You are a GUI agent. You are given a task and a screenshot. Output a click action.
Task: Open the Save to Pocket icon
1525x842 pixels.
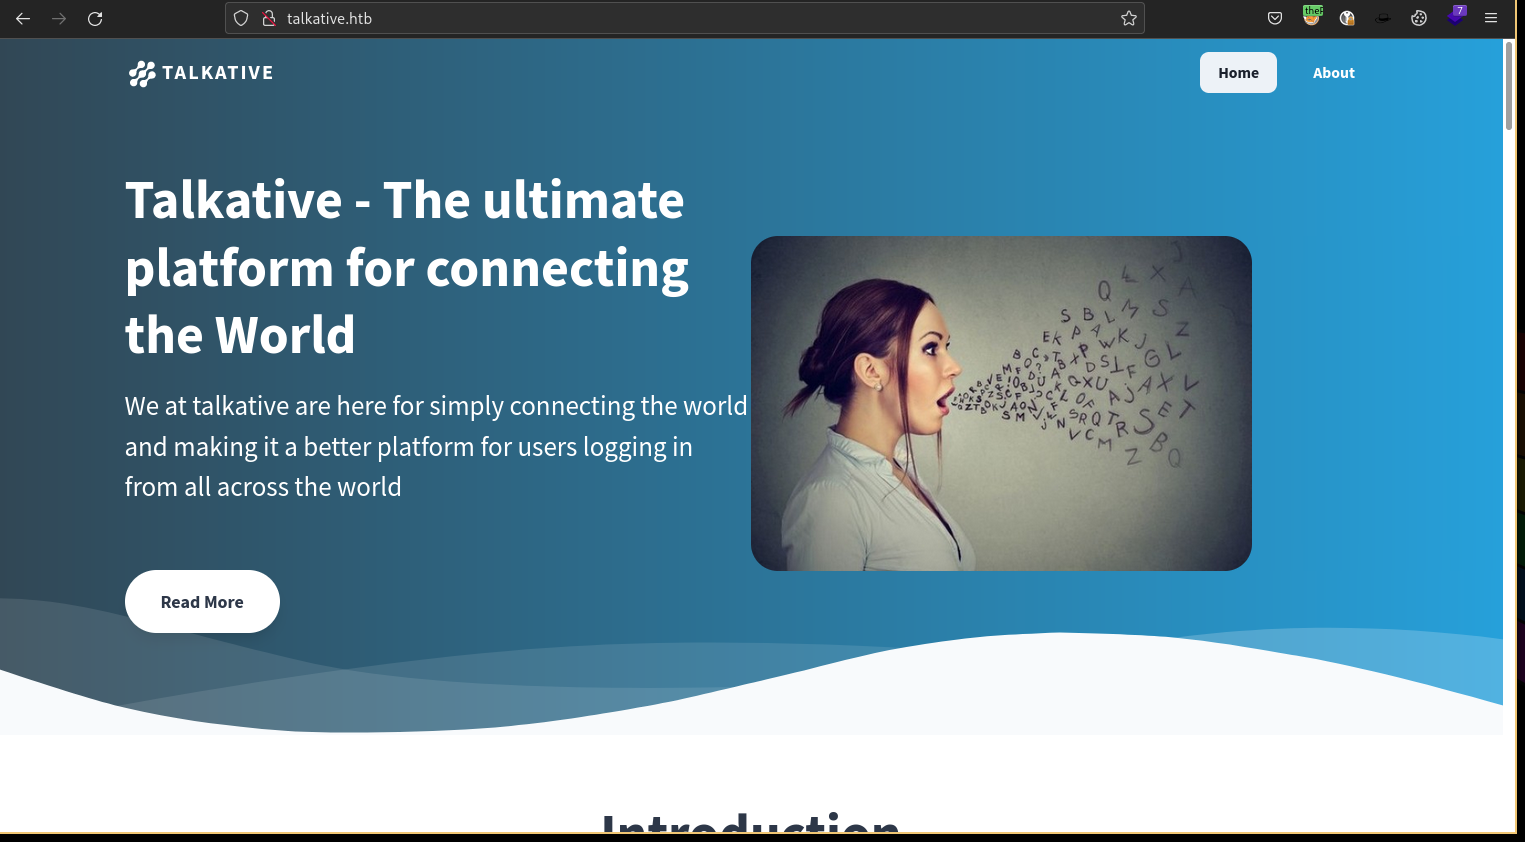pos(1275,18)
